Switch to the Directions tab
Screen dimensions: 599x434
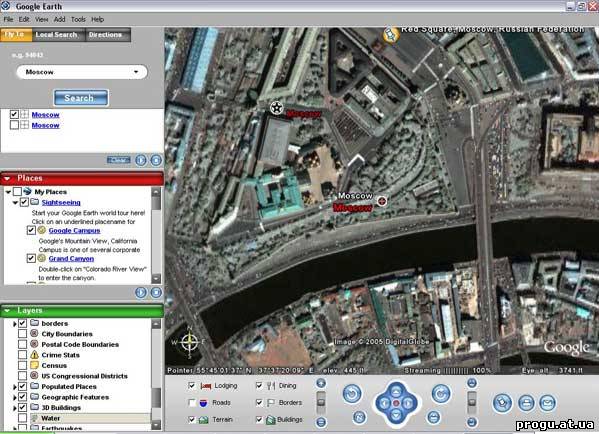(x=105, y=35)
